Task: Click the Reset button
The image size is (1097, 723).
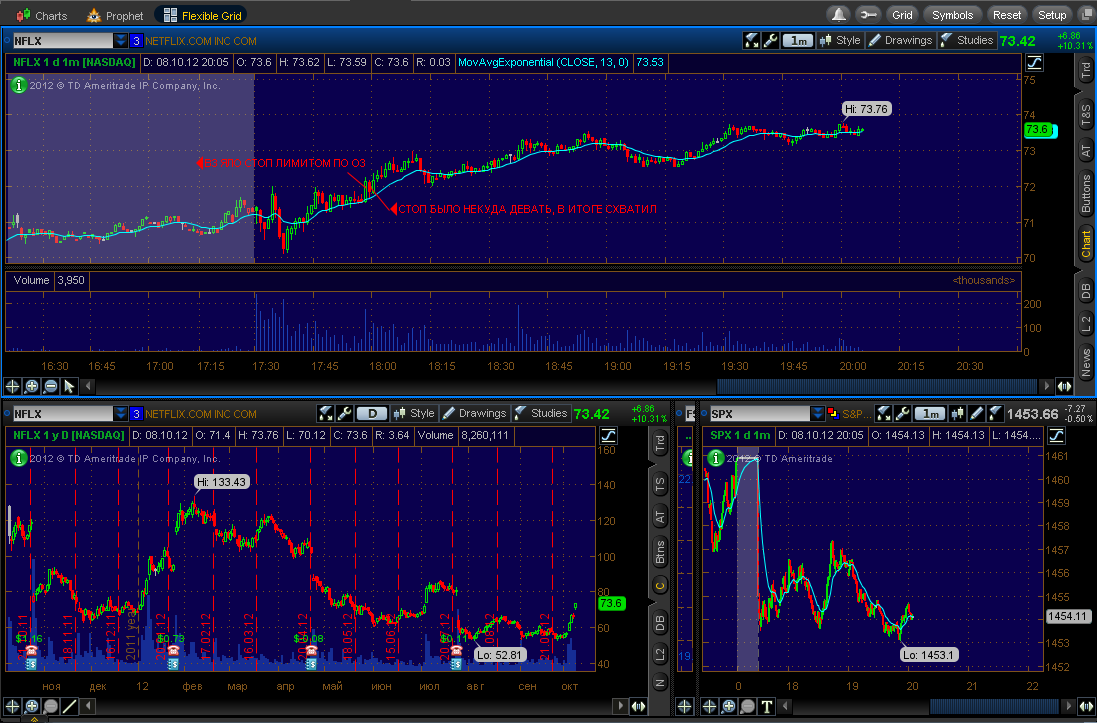Action: (x=1007, y=15)
